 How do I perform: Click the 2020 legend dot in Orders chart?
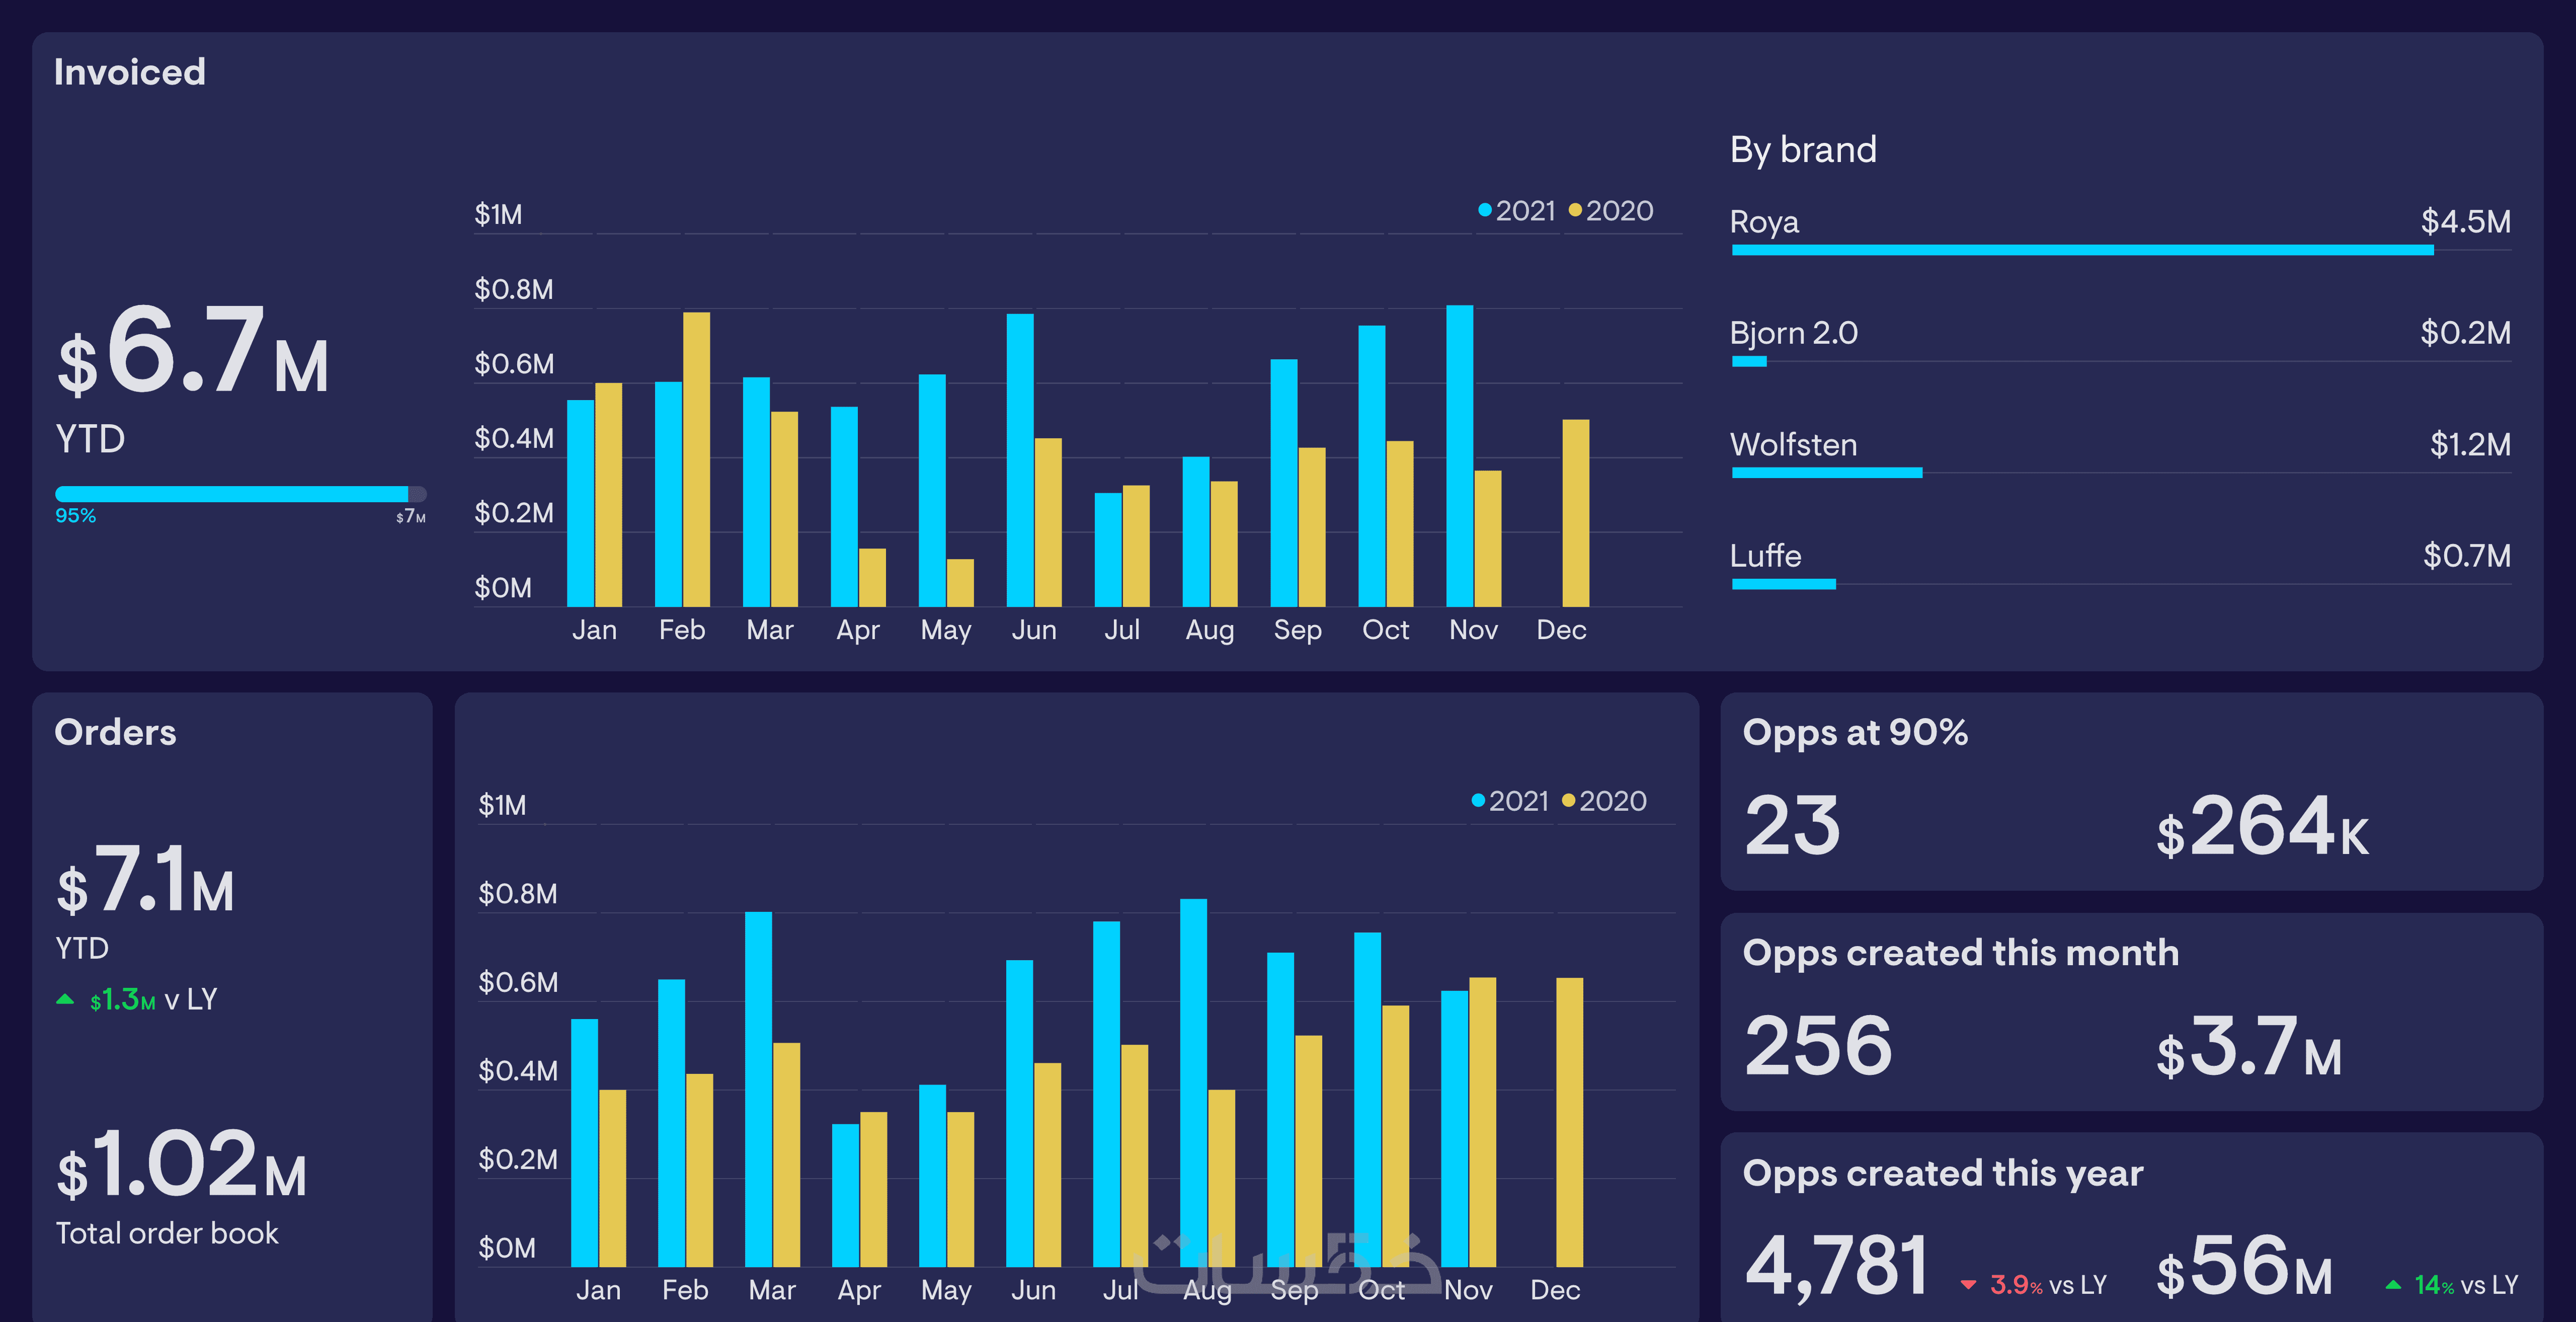click(x=1568, y=800)
